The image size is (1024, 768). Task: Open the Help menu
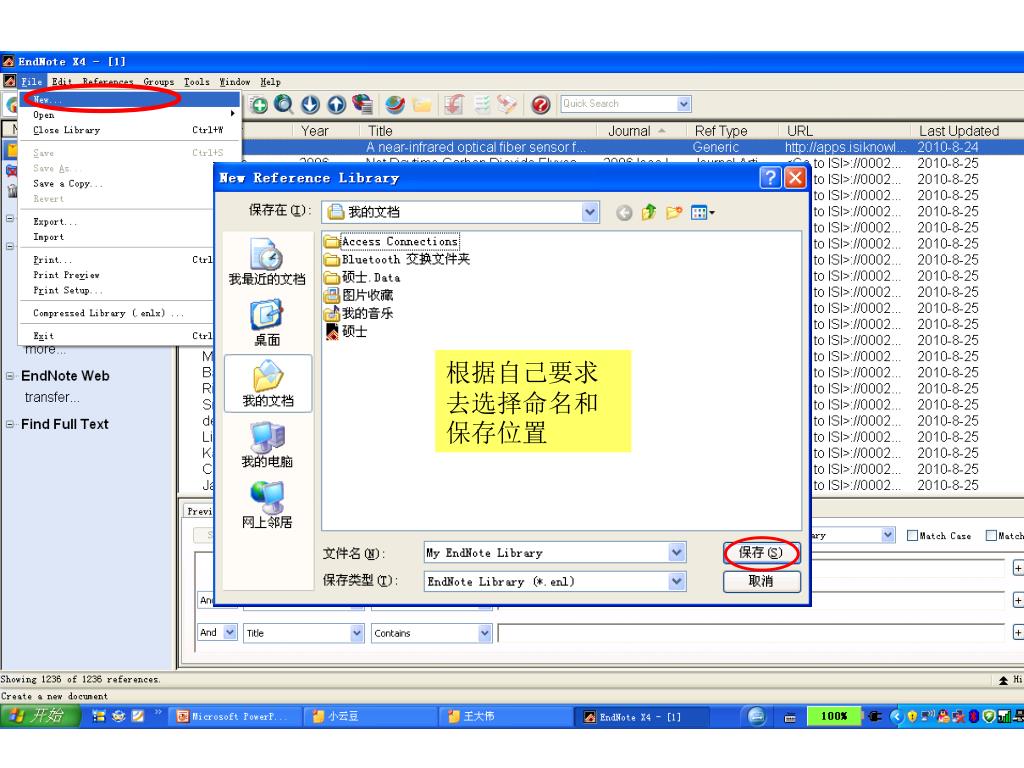pyautogui.click(x=270, y=82)
